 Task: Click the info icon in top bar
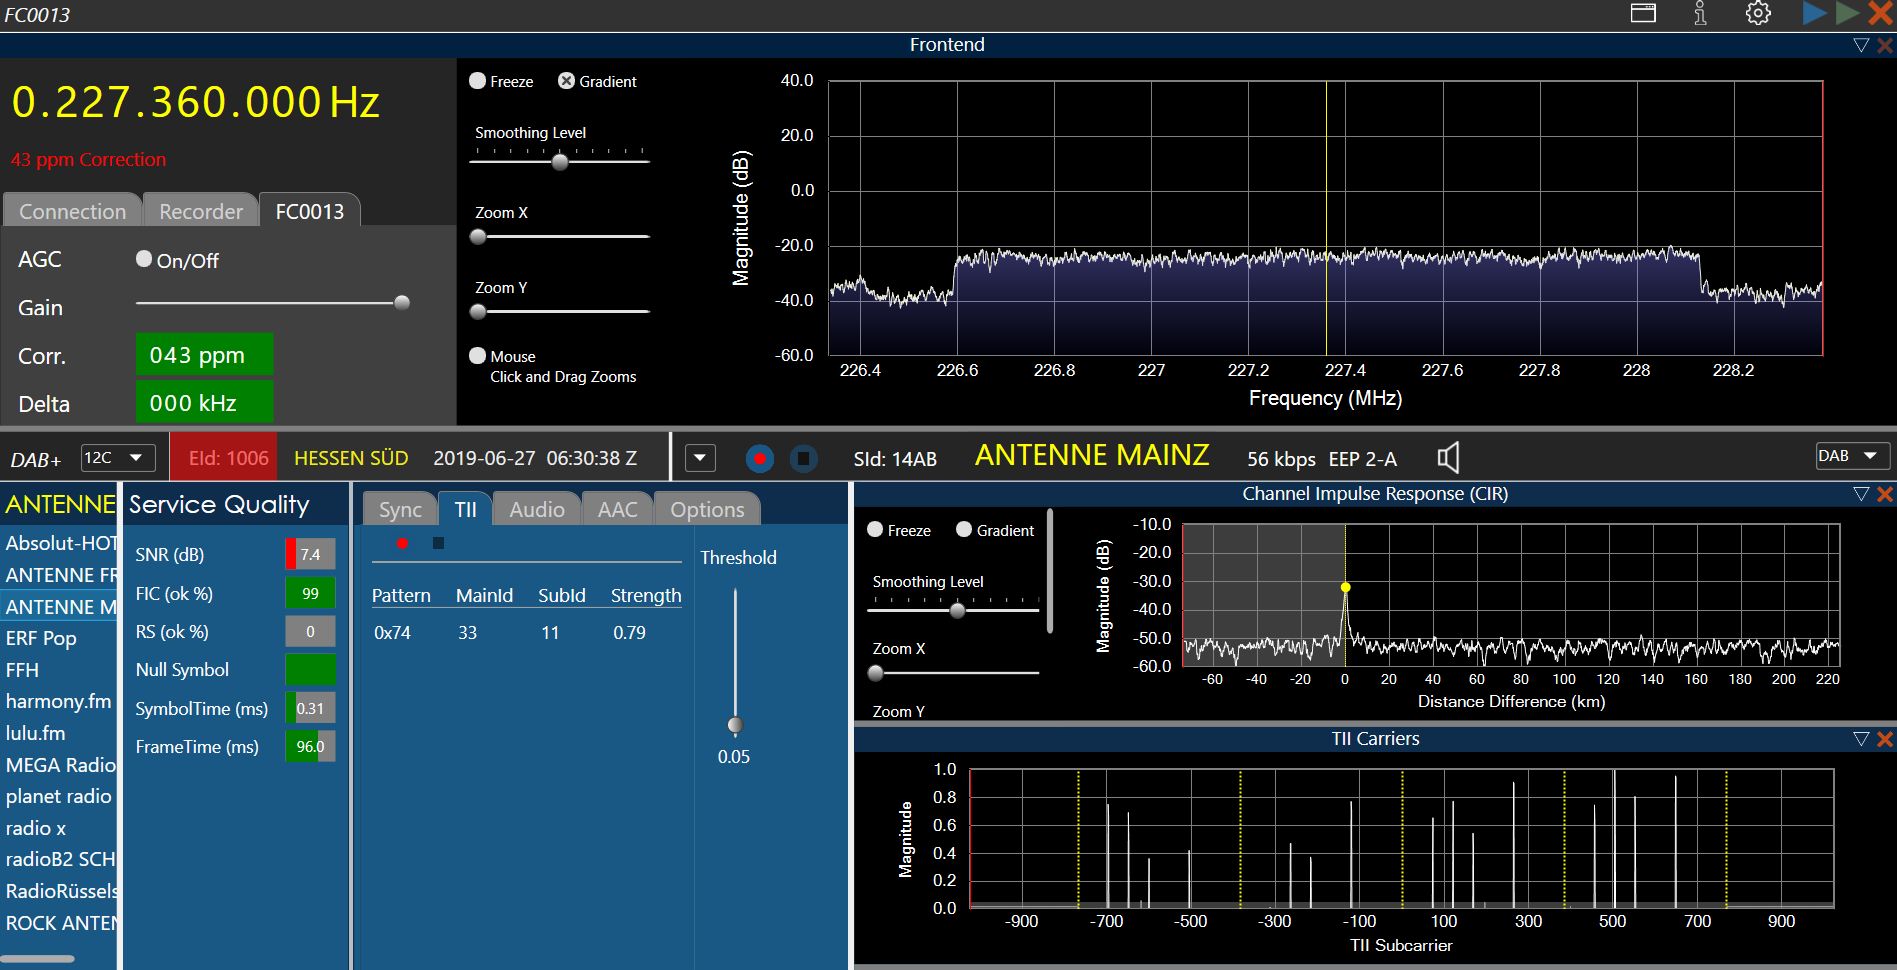coord(1700,14)
